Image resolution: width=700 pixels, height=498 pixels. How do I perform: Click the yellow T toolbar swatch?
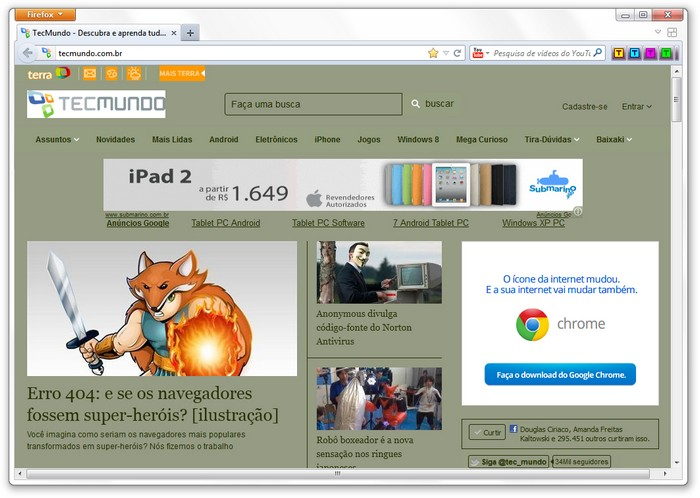(618, 54)
